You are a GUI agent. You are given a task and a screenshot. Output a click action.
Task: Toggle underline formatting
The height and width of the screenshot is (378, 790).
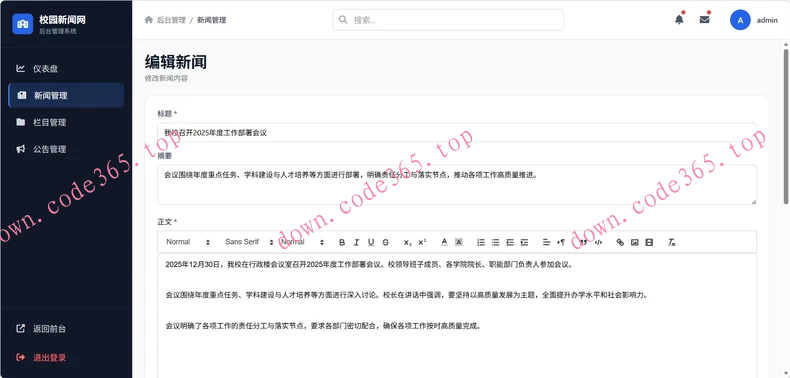point(371,242)
